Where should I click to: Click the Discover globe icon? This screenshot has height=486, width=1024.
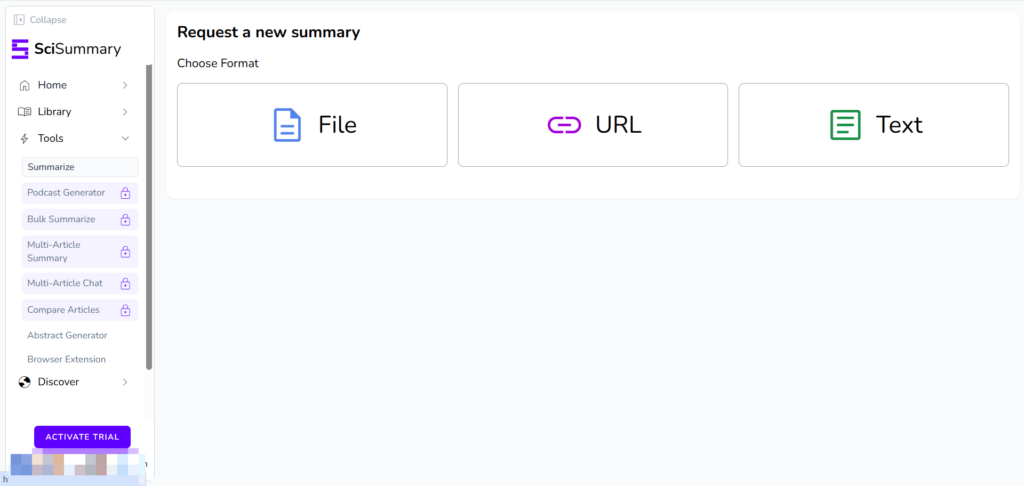[24, 382]
